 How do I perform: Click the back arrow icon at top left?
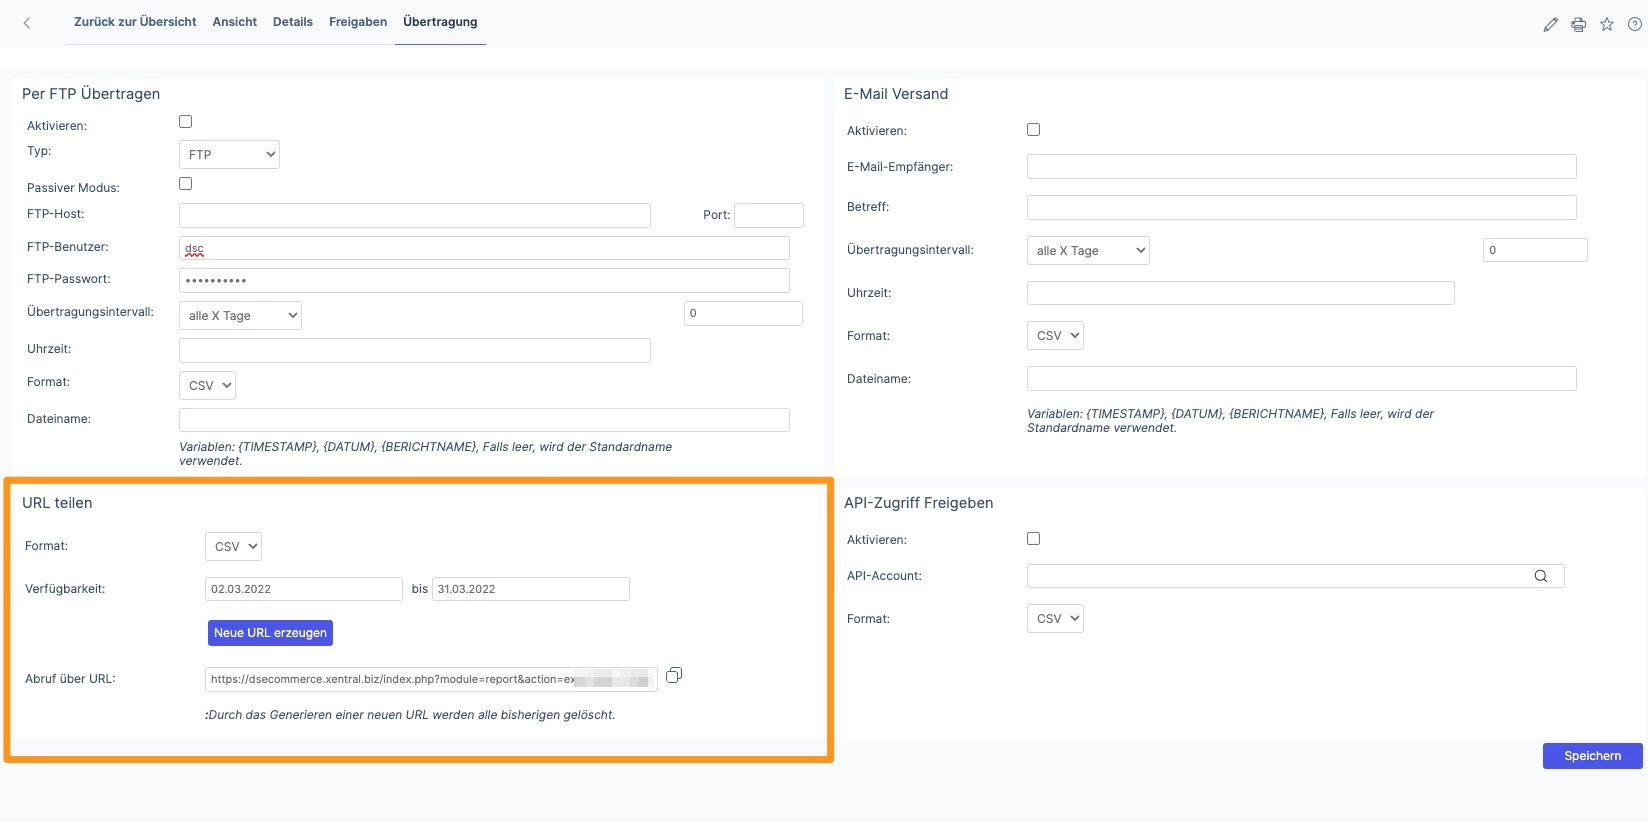point(27,23)
